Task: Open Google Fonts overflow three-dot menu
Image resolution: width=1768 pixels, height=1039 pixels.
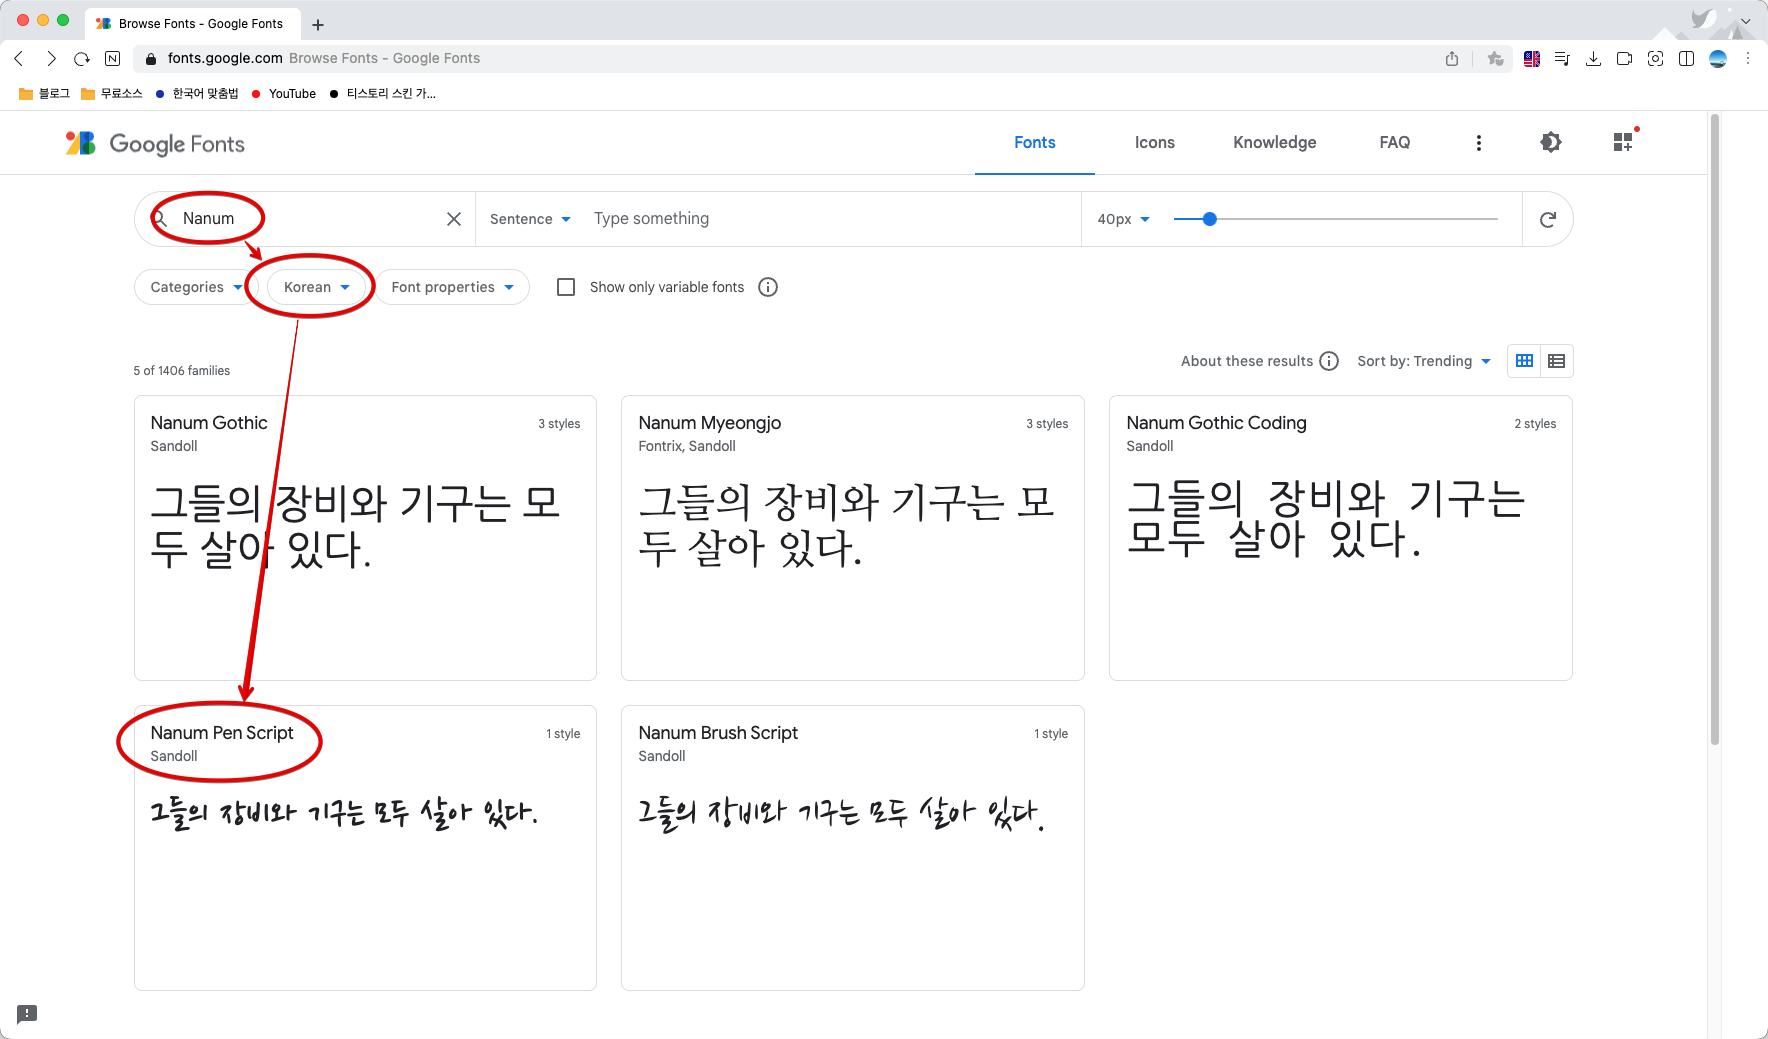Action: pos(1479,142)
